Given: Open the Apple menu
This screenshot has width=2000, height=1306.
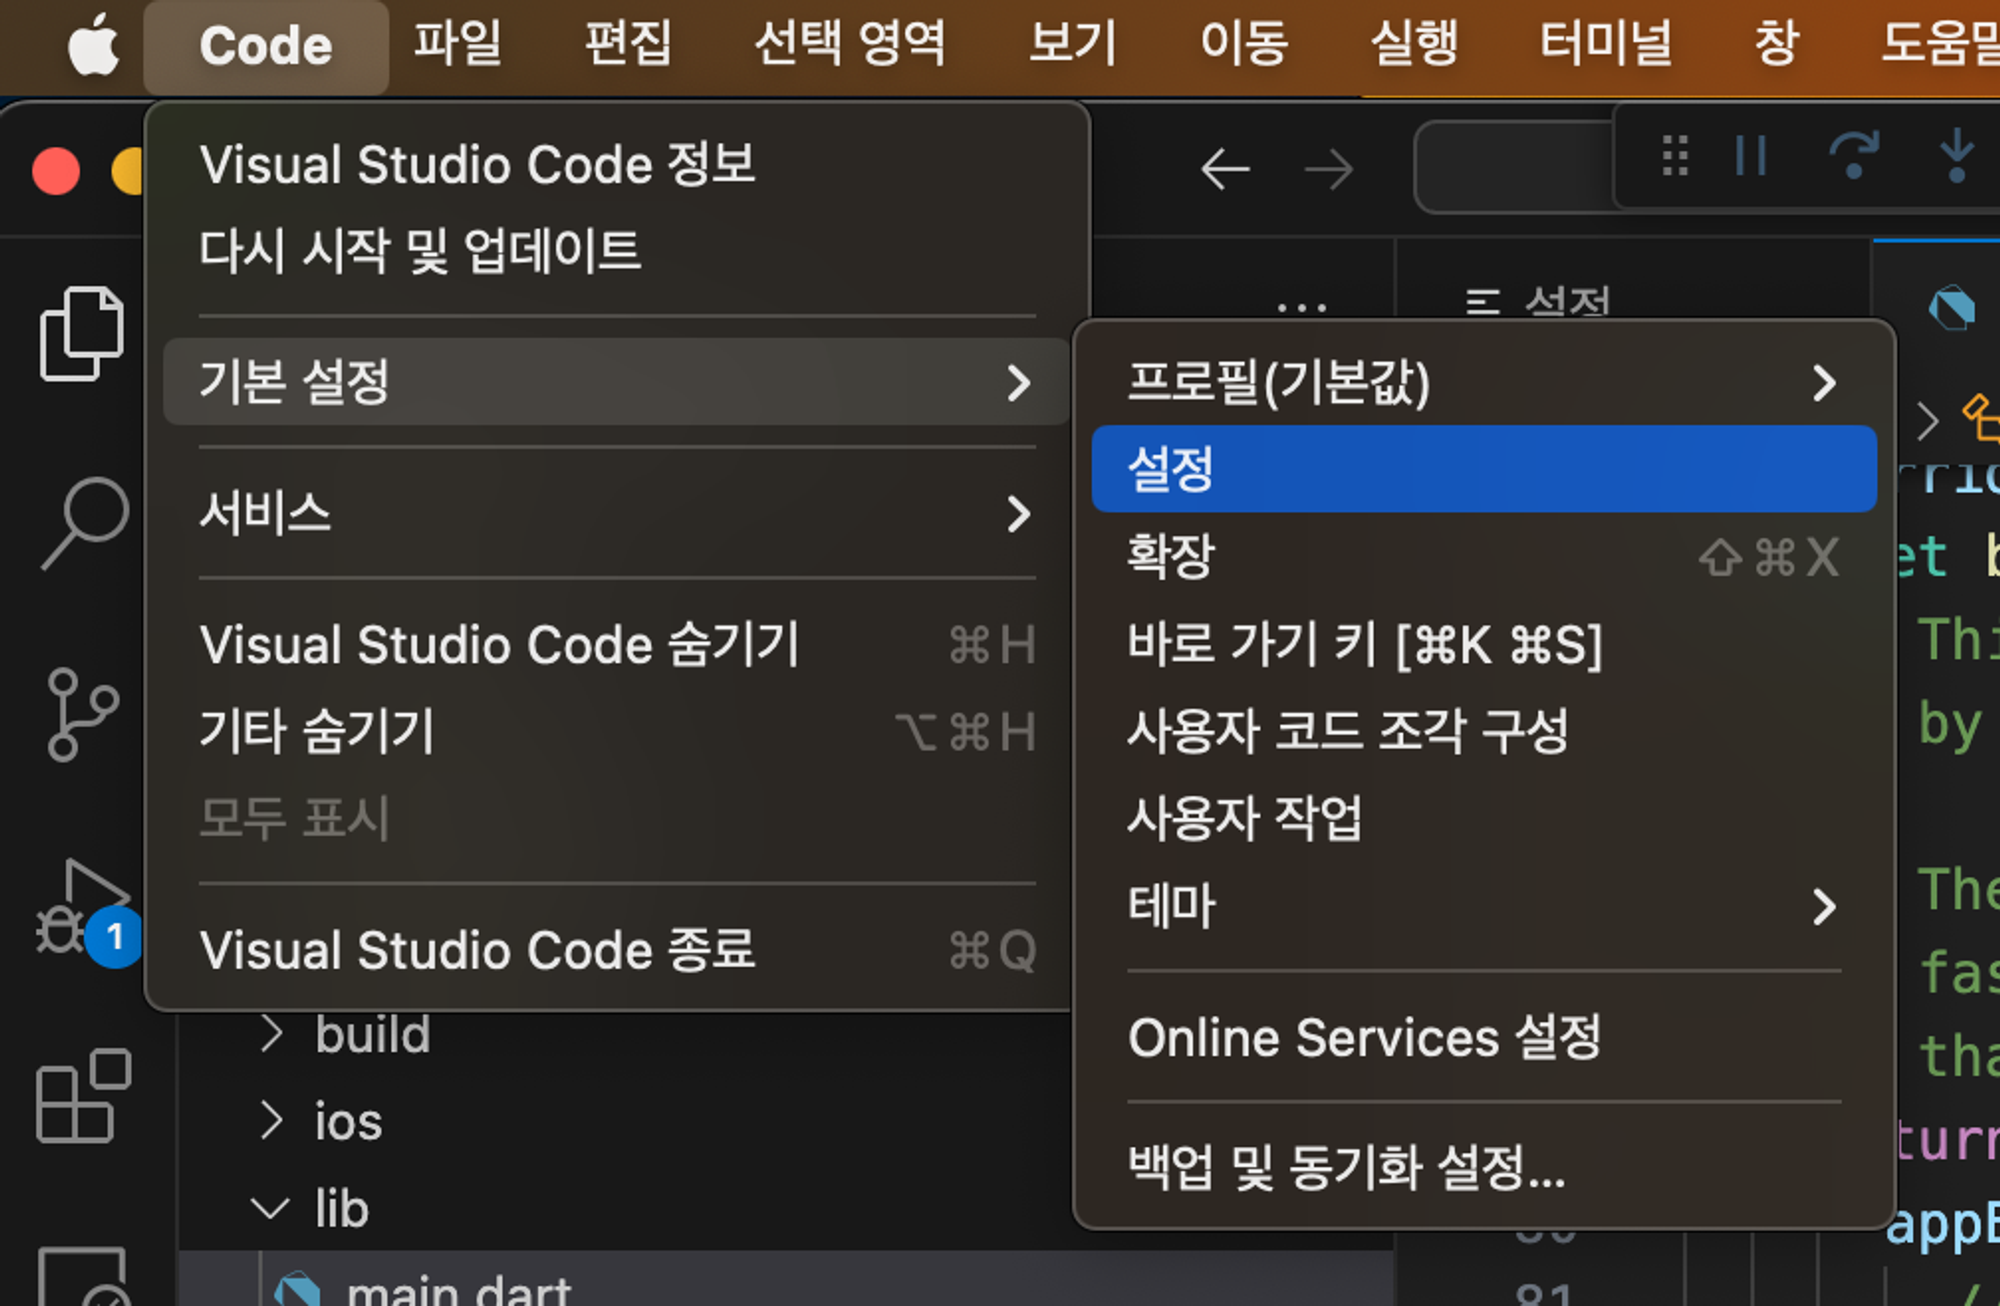Looking at the screenshot, I should (x=92, y=46).
